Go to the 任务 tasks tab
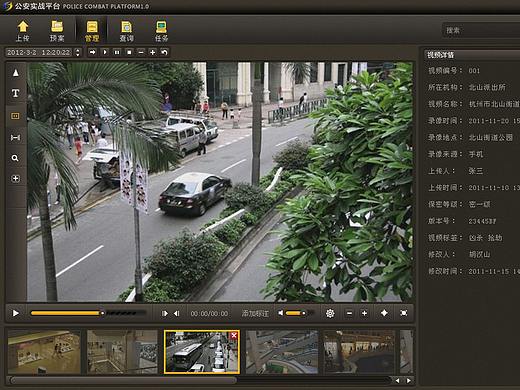520x390 pixels. 161,31
